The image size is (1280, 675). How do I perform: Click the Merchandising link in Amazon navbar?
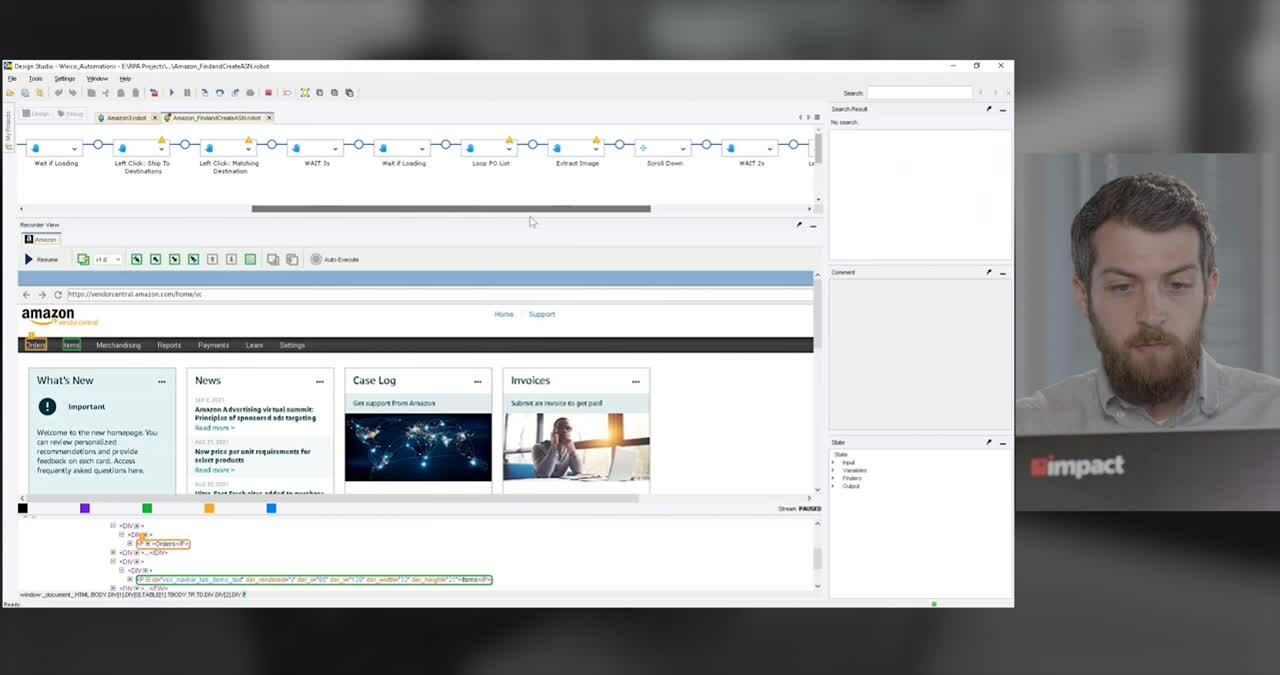[x=118, y=345]
